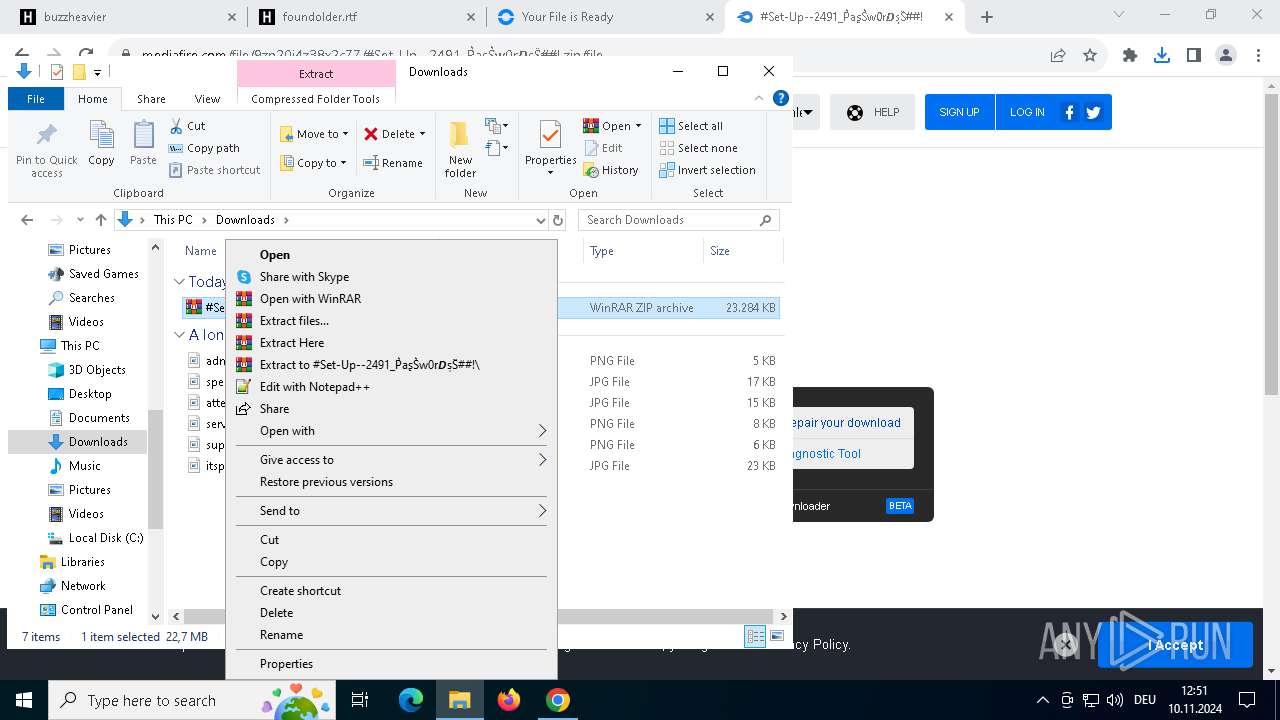Viewport: 1280px width, 720px height.
Task: Open the ribbon Open dropdown
Action: pyautogui.click(x=612, y=126)
